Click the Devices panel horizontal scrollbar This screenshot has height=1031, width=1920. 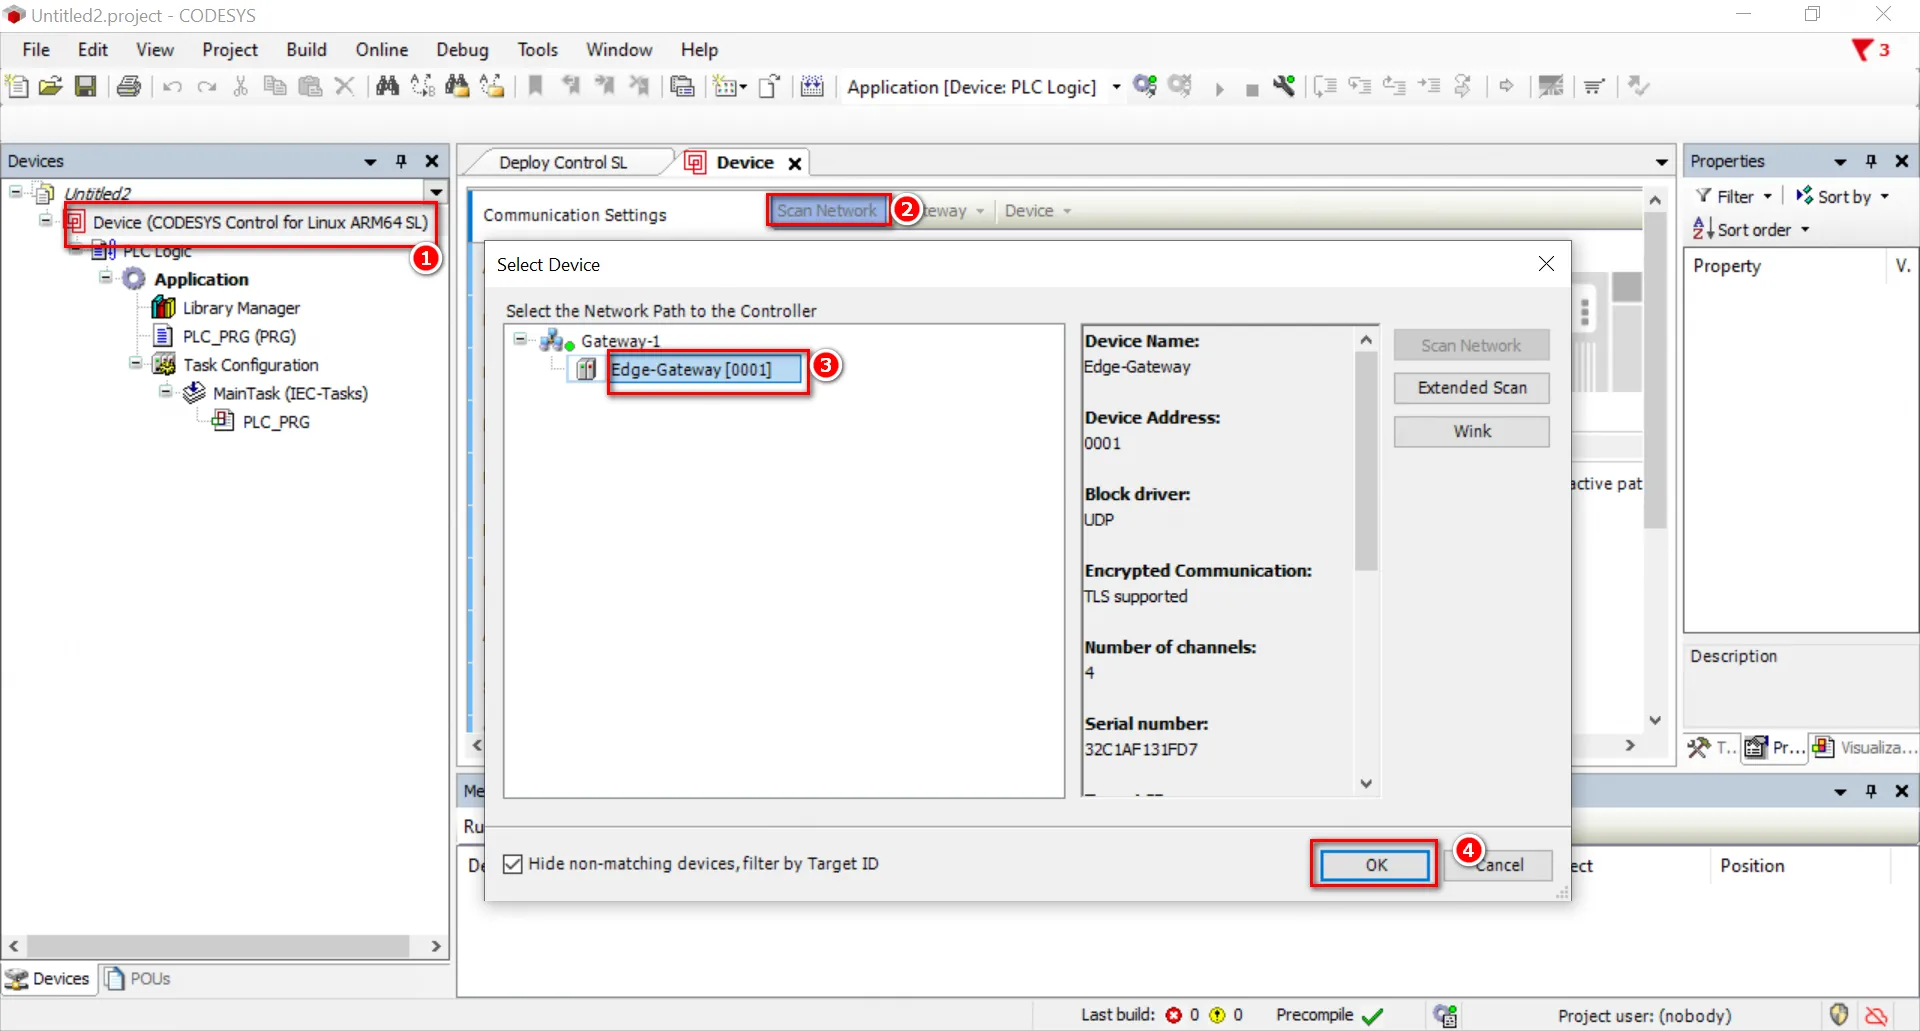(218, 946)
